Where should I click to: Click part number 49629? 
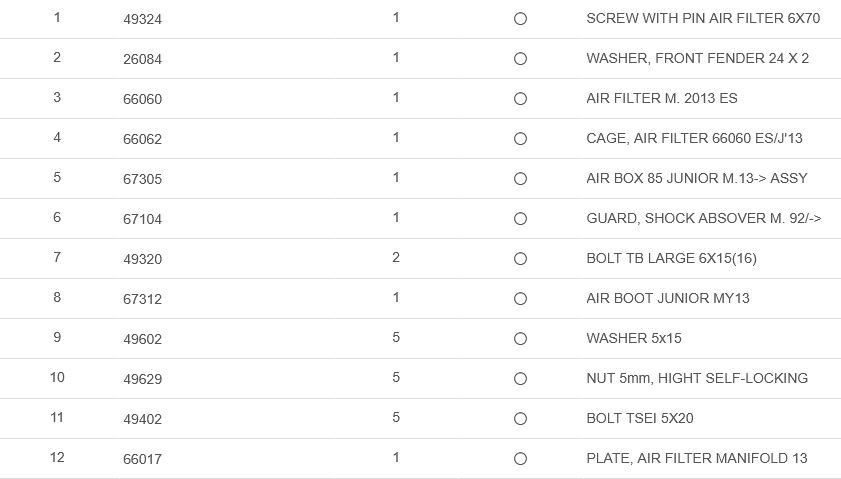(142, 379)
